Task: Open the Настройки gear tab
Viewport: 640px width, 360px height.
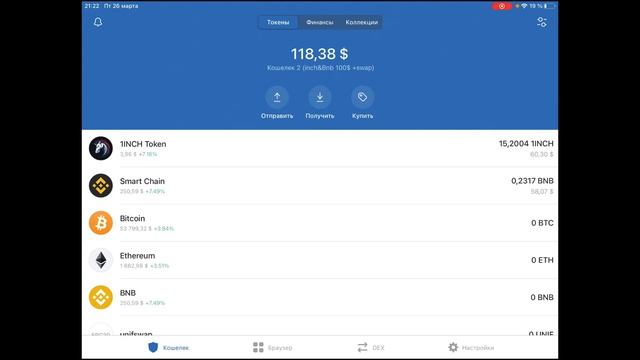Action: click(x=471, y=348)
